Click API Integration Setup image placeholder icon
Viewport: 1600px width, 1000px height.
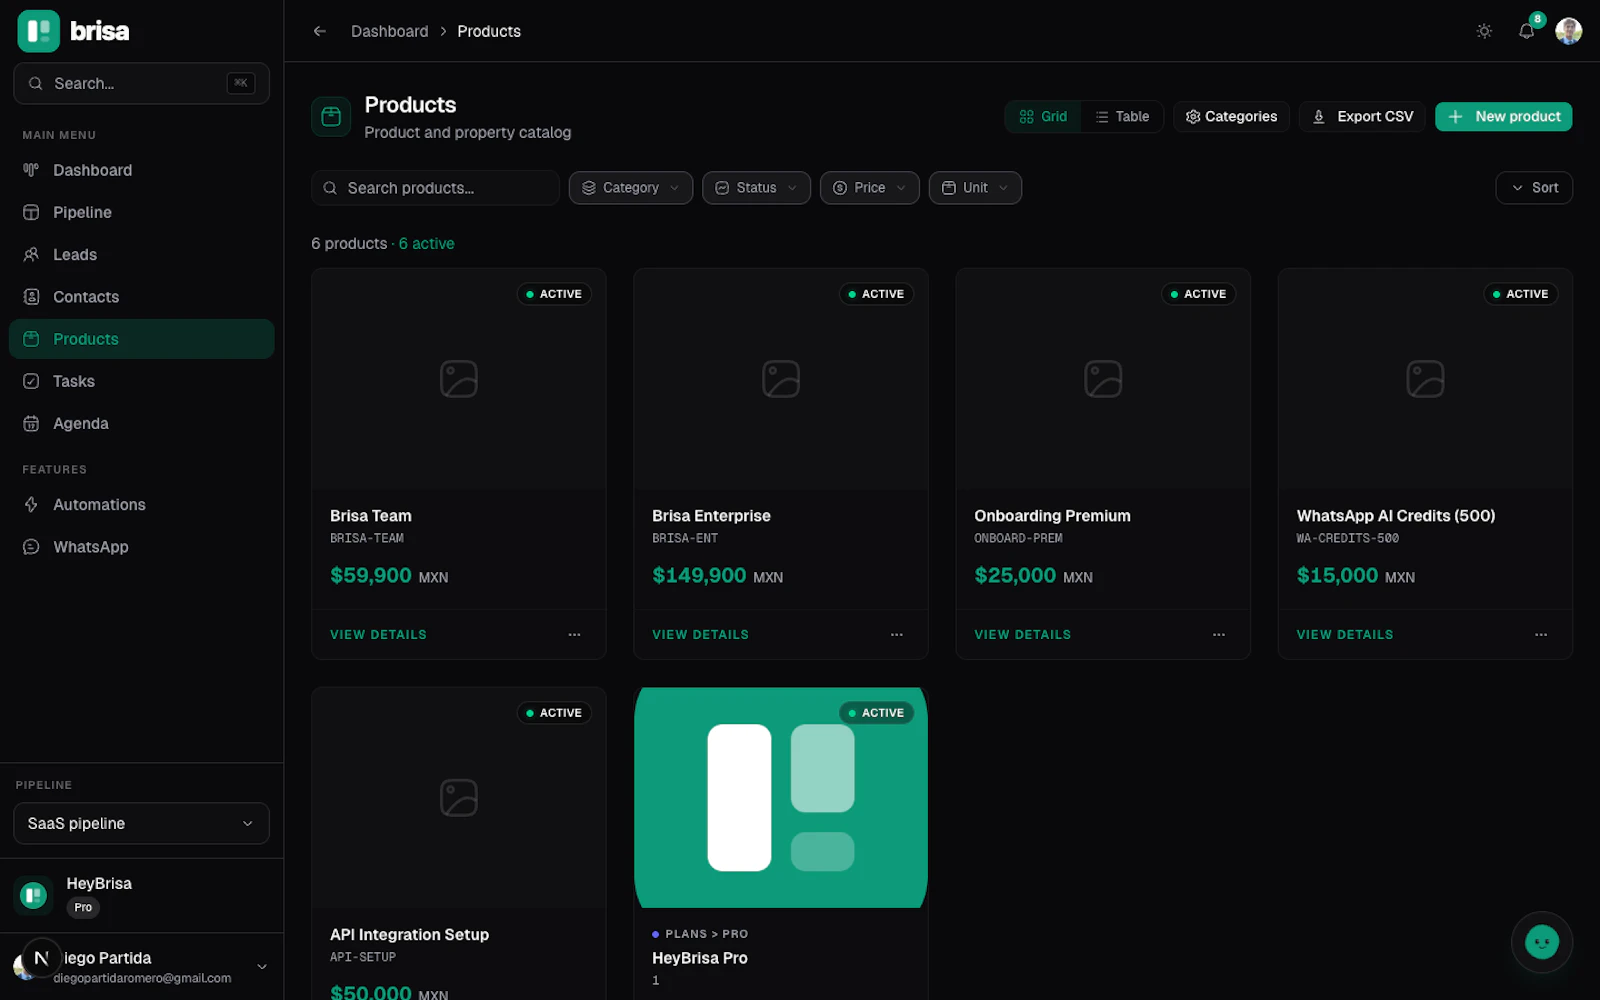pyautogui.click(x=459, y=798)
